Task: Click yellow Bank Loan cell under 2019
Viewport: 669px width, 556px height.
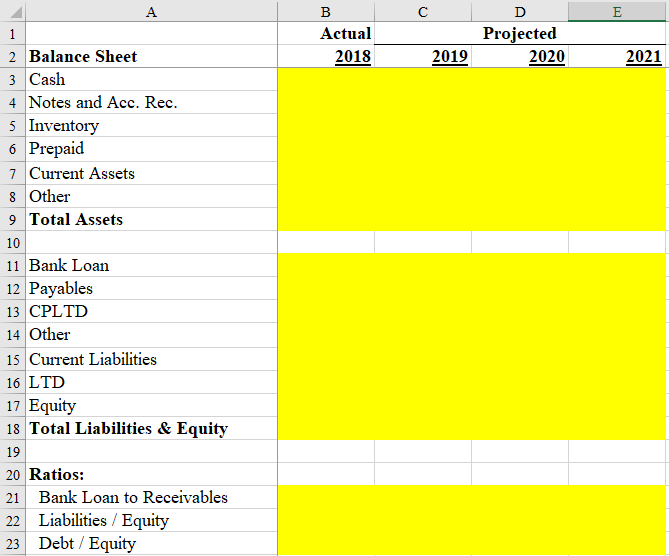Action: pyautogui.click(x=423, y=265)
